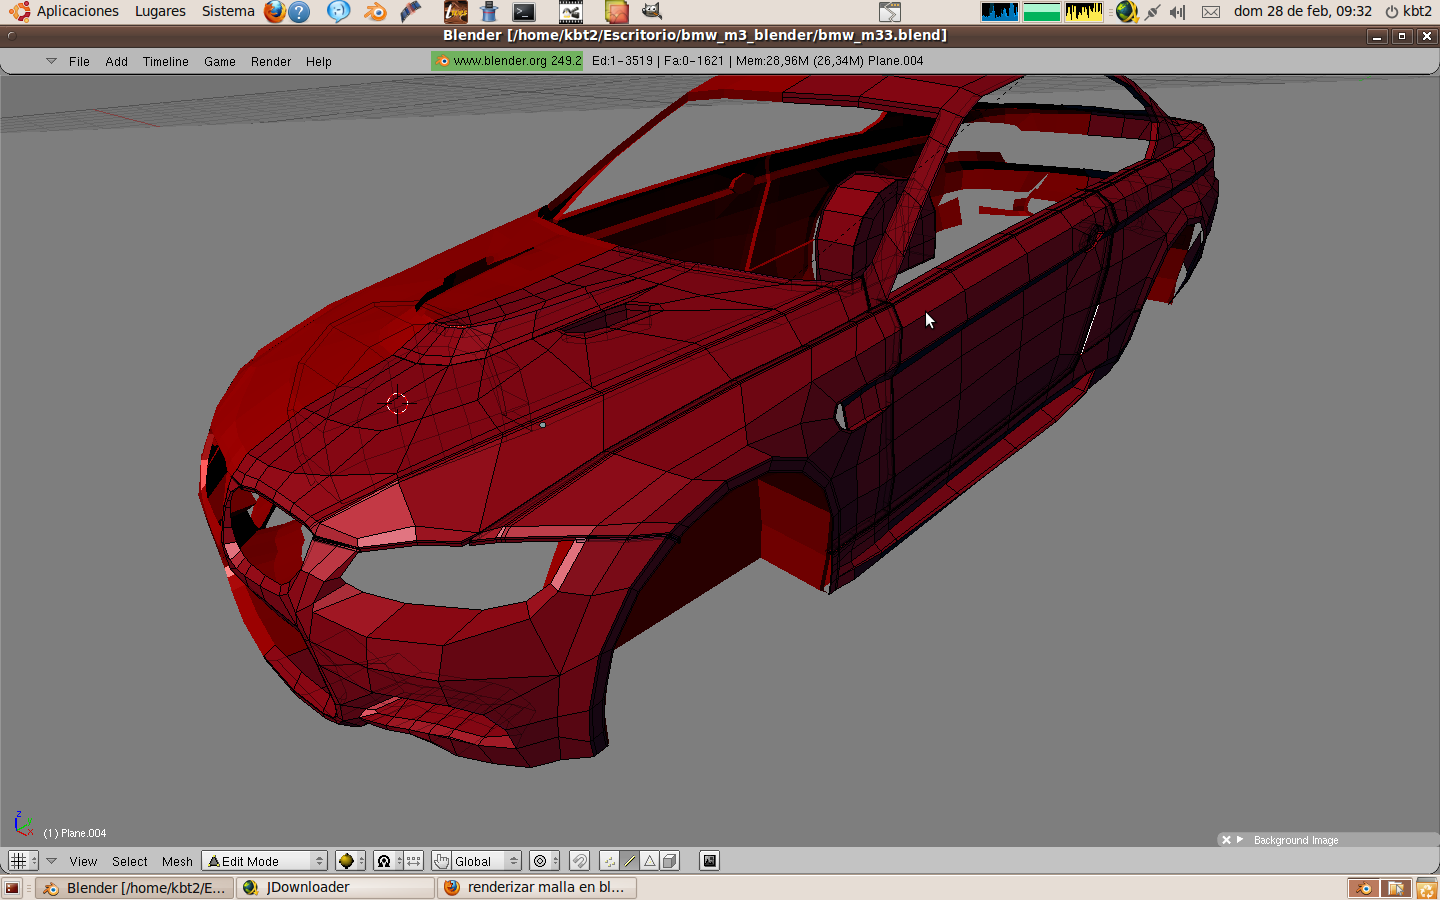Toggle edge select mode
1440x900 pixels.
click(630, 861)
